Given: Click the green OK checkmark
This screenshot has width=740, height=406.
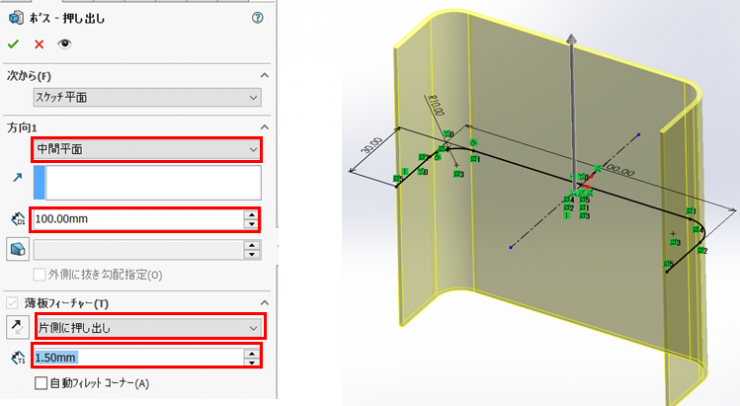Looking at the screenshot, I should (13, 44).
